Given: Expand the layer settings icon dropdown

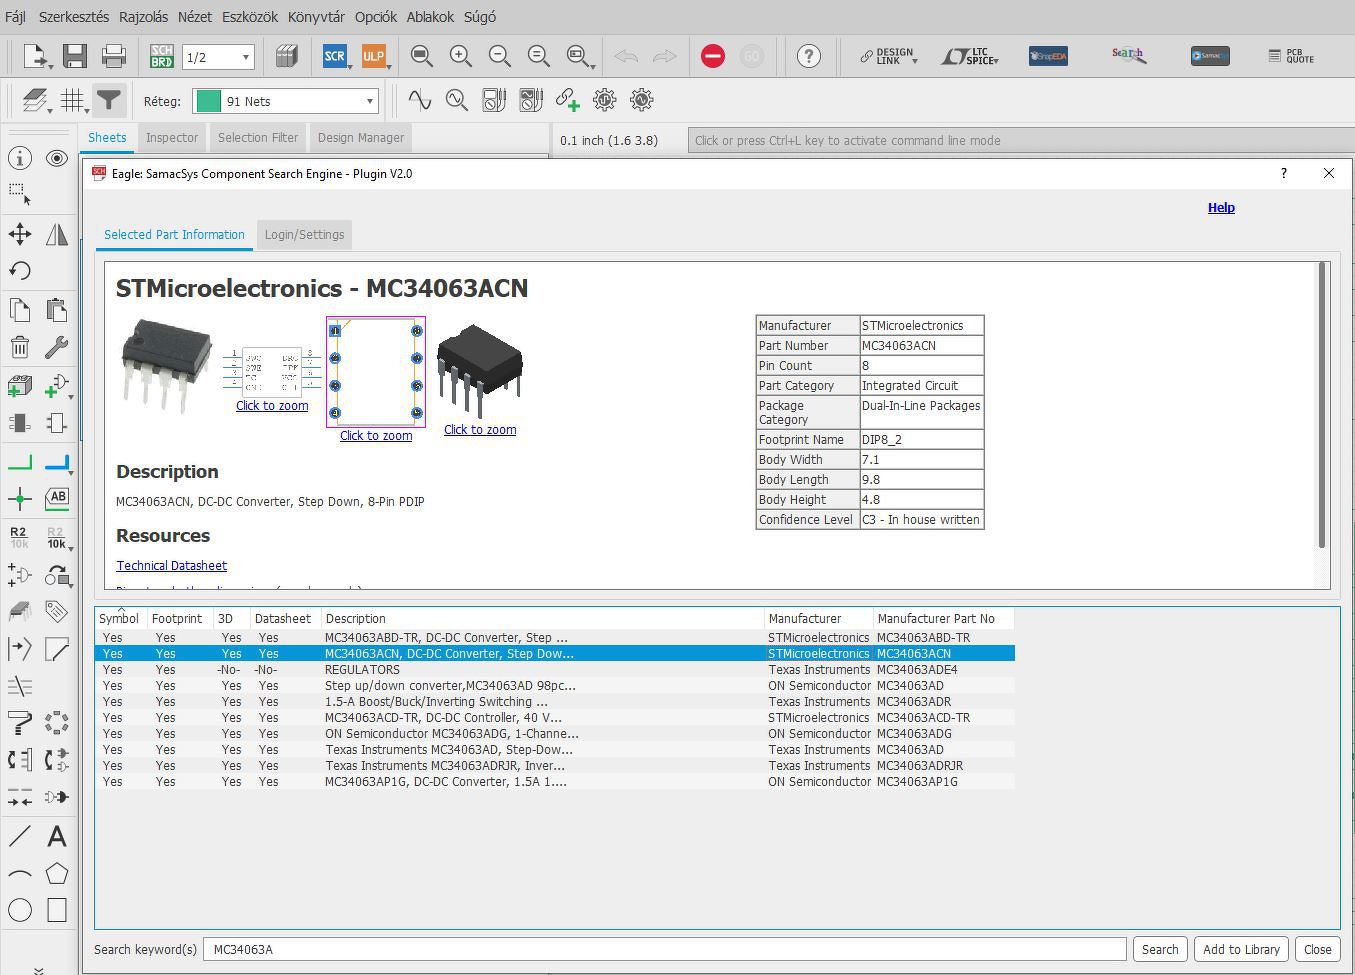Looking at the screenshot, I should 50,109.
